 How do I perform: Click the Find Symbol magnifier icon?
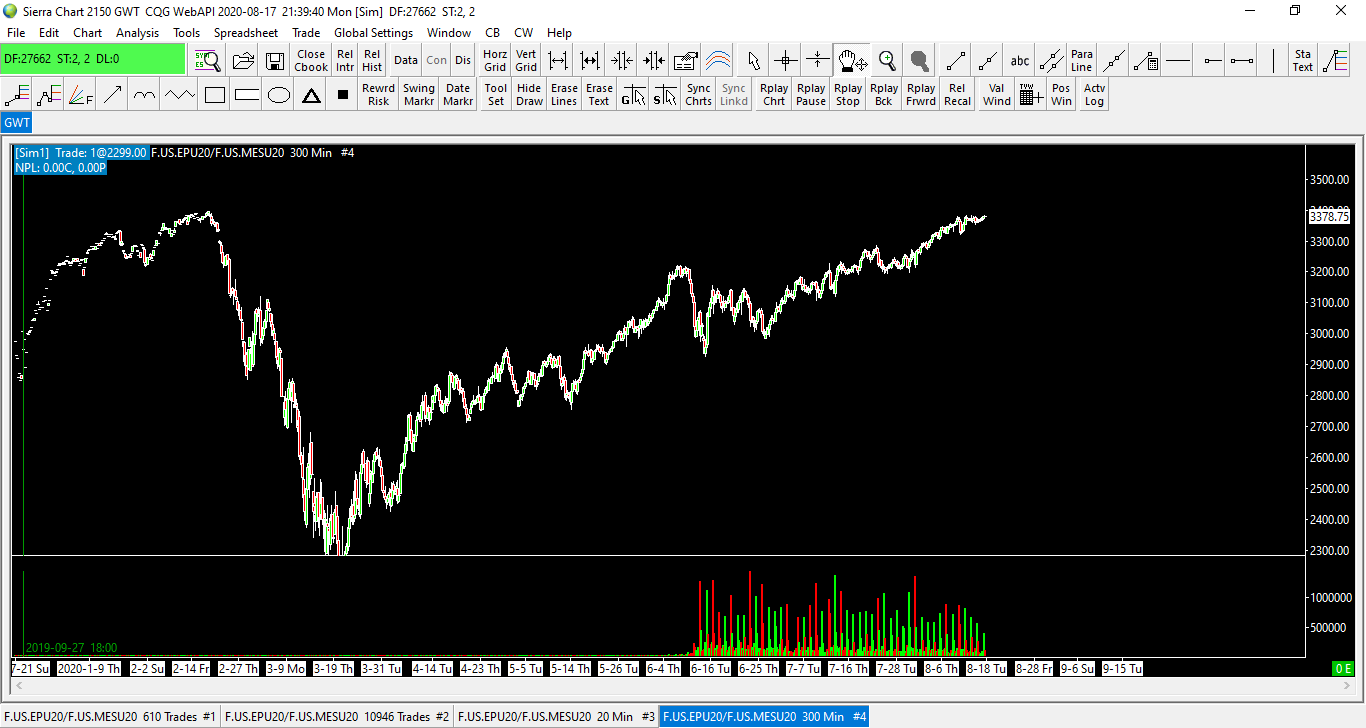tap(207, 60)
